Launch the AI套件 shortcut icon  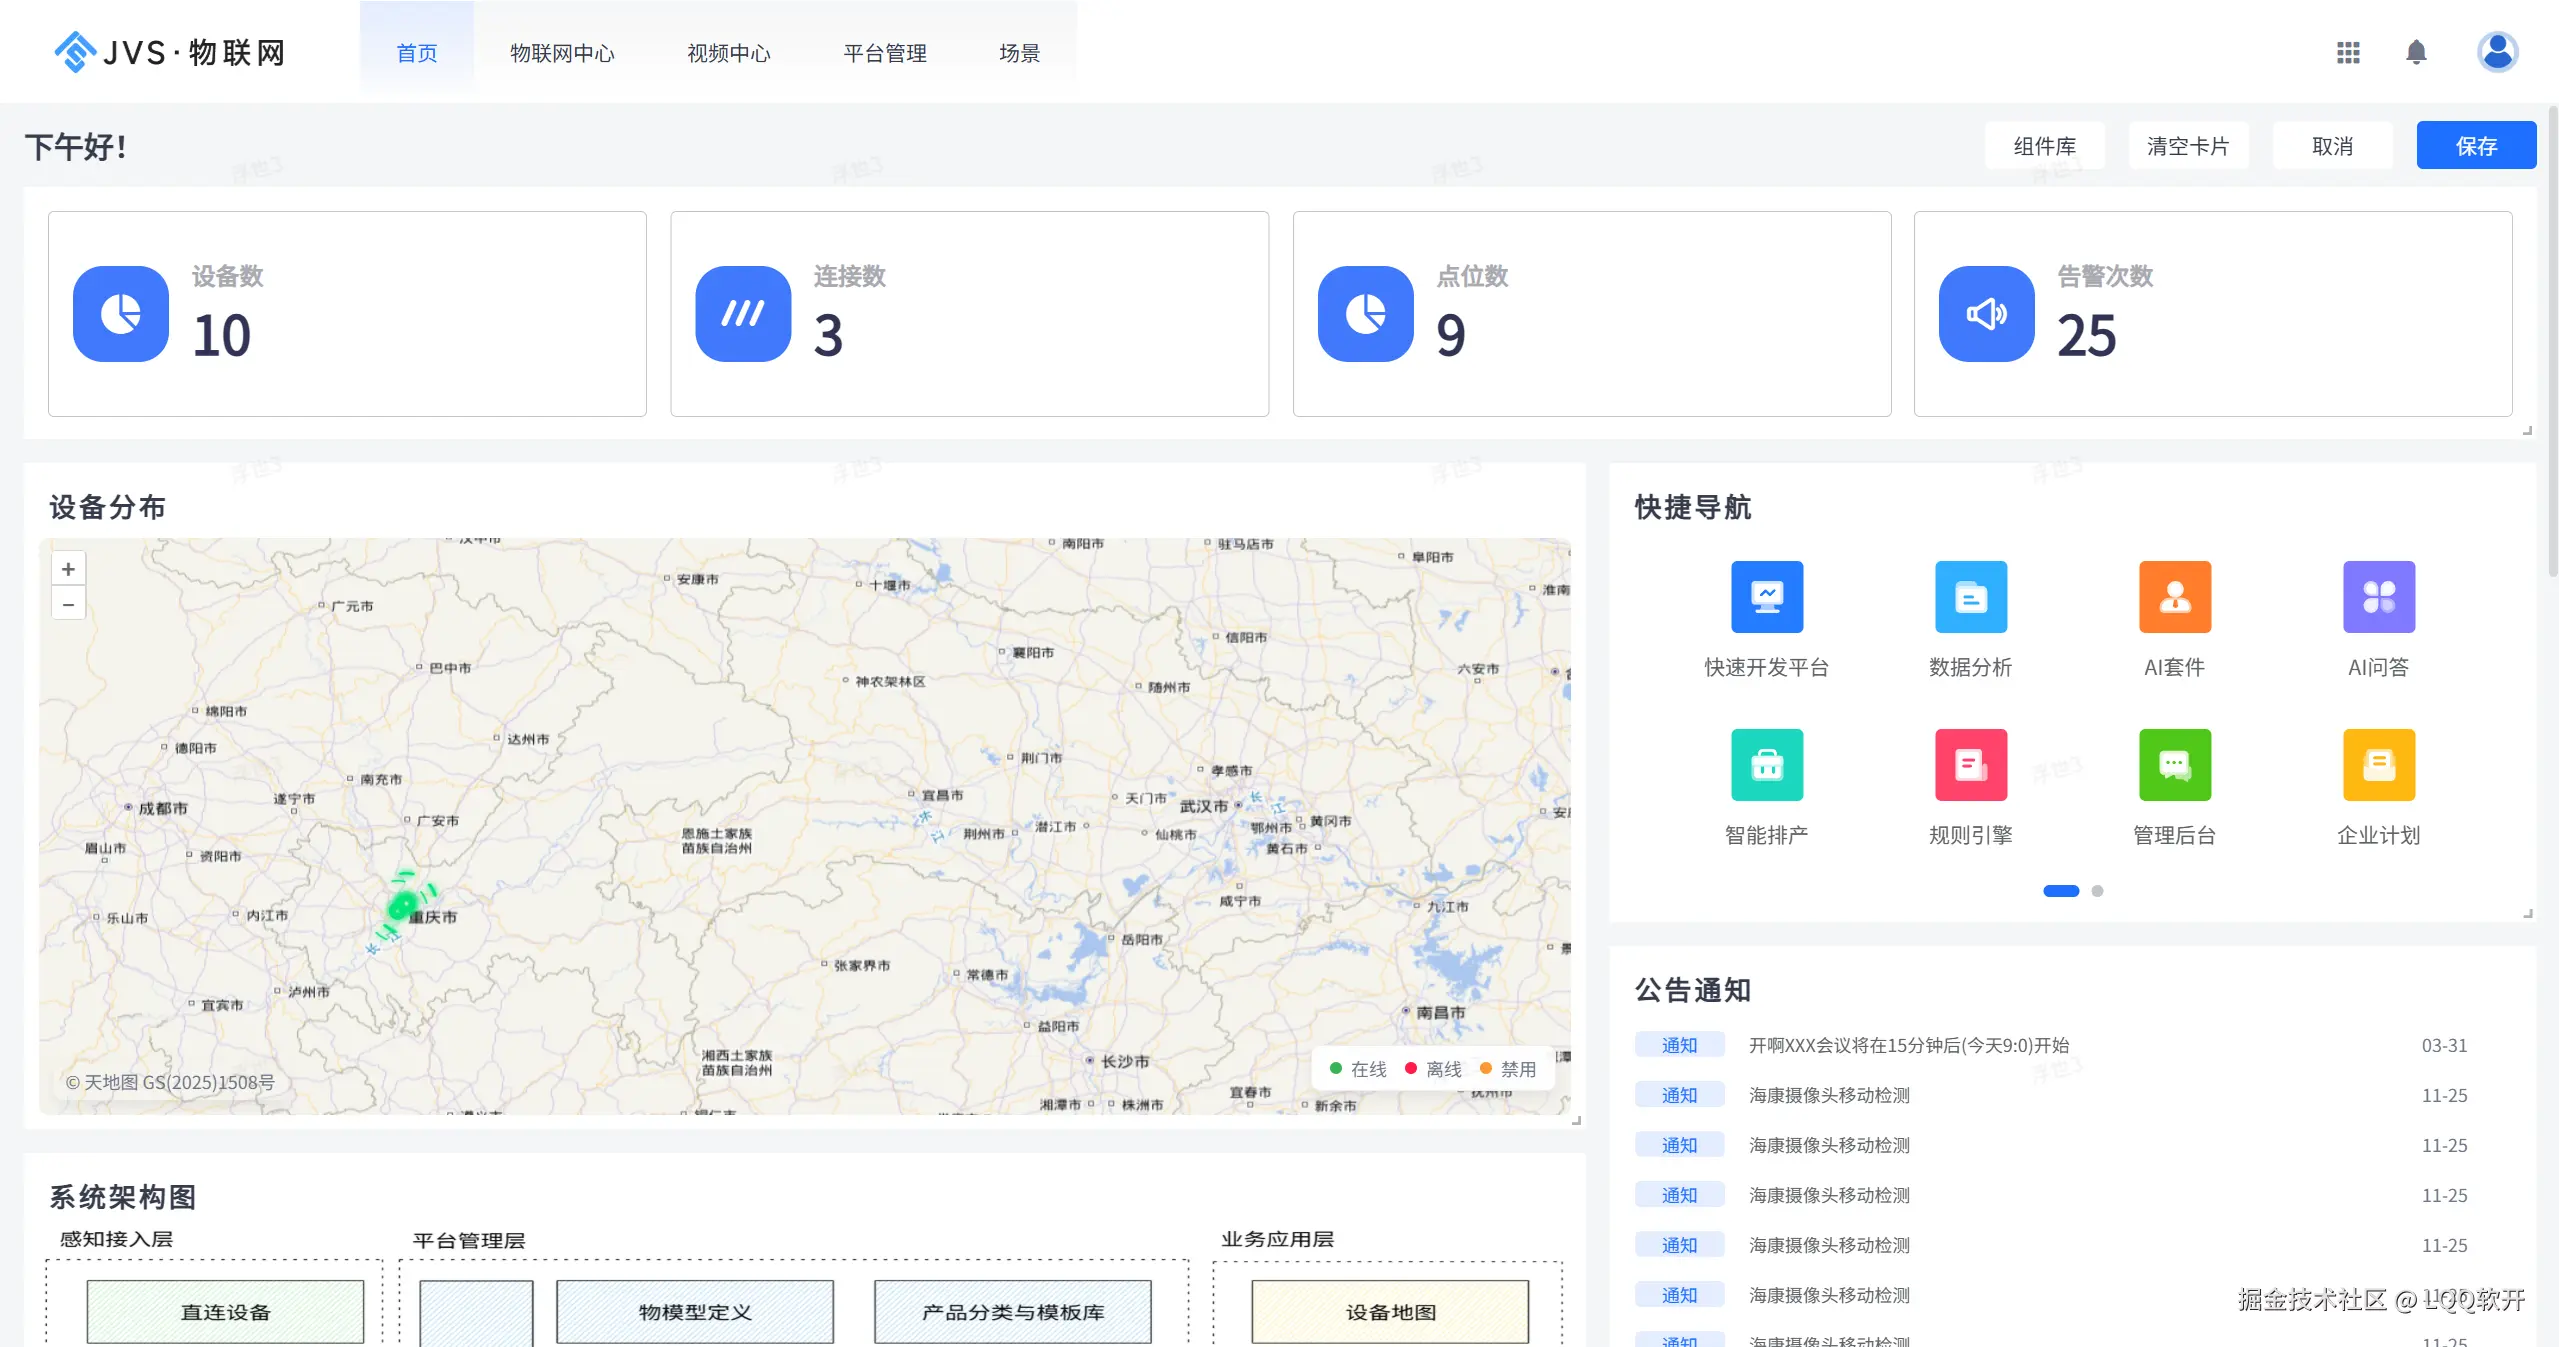tap(2174, 597)
